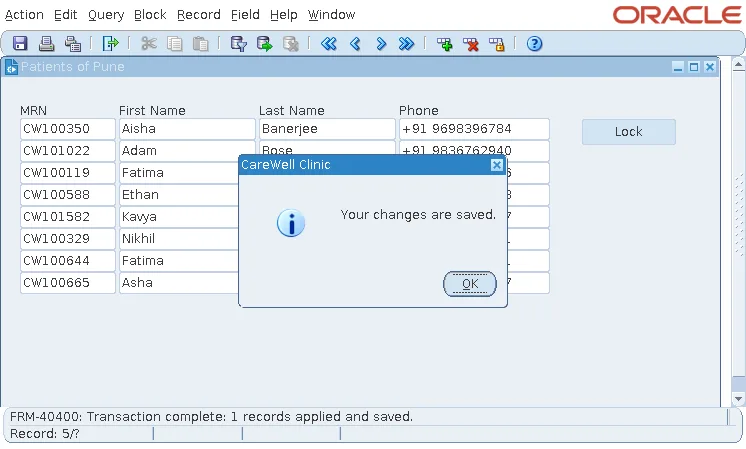This screenshot has height=449, width=746.
Task: Click the 'Your changes are saved.' message
Action: pyautogui.click(x=418, y=215)
